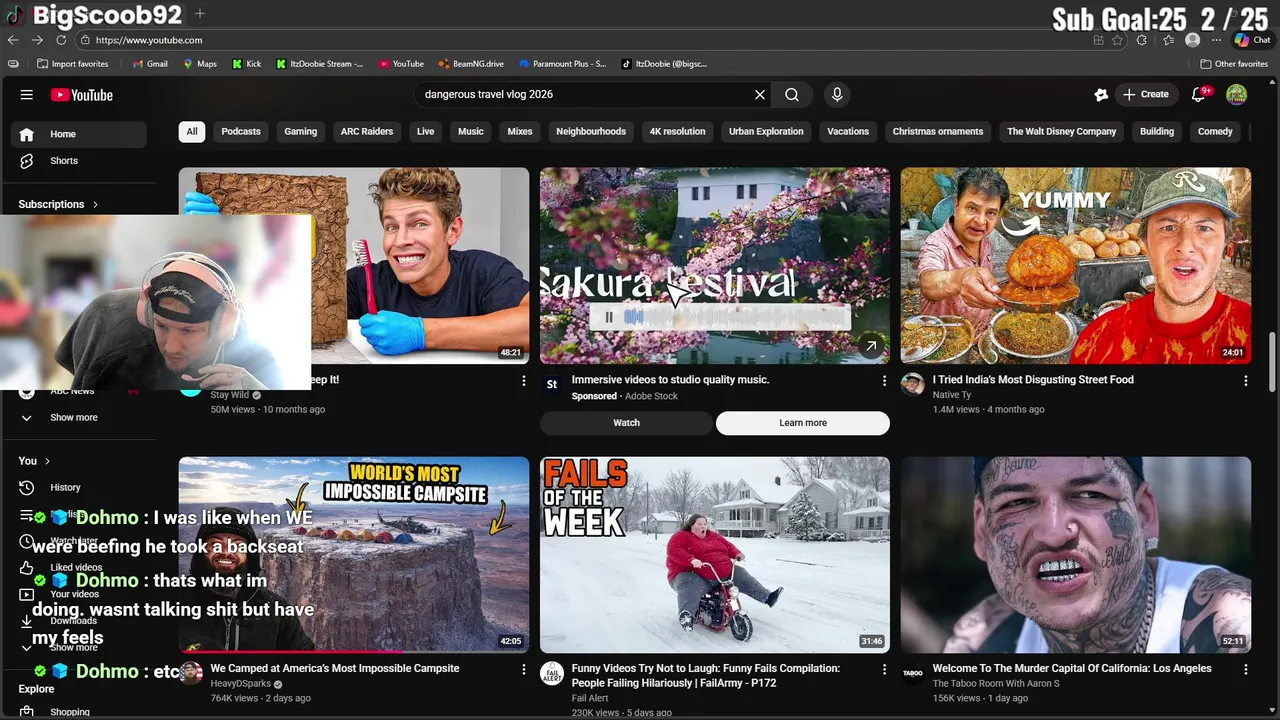The image size is (1280, 720).
Task: Open the browser Chat copilot button
Action: pyautogui.click(x=1252, y=40)
